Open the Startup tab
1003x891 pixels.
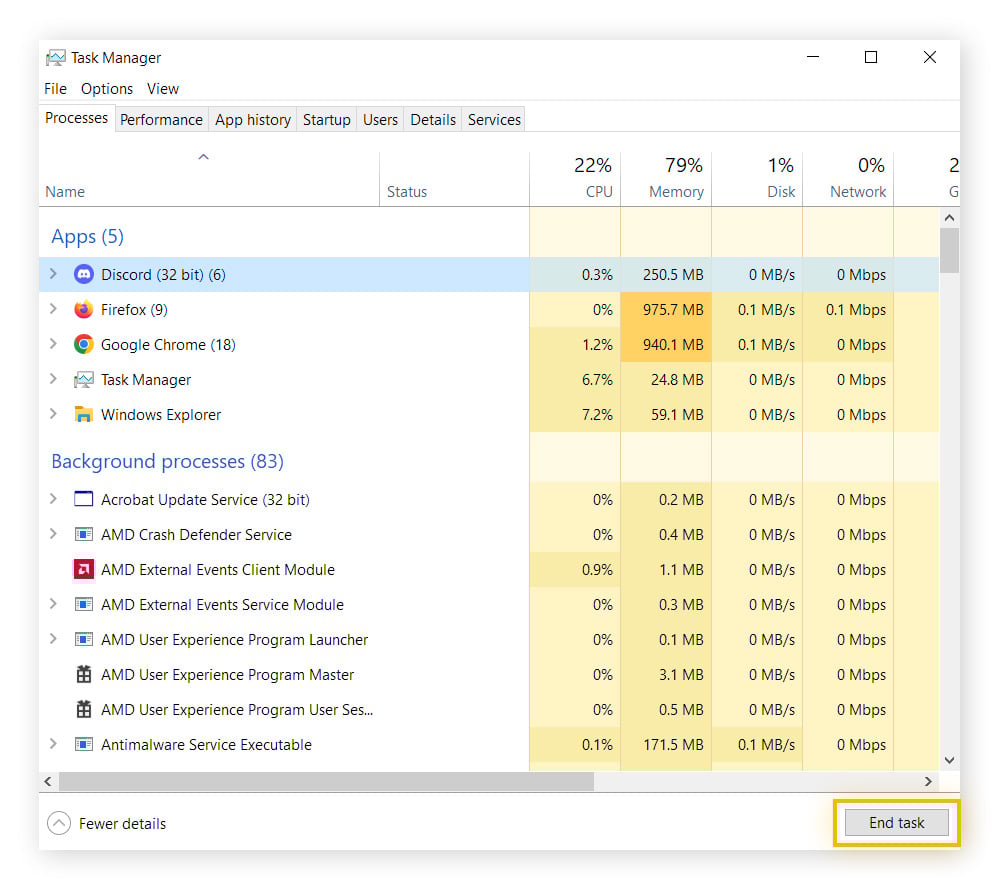[x=326, y=119]
